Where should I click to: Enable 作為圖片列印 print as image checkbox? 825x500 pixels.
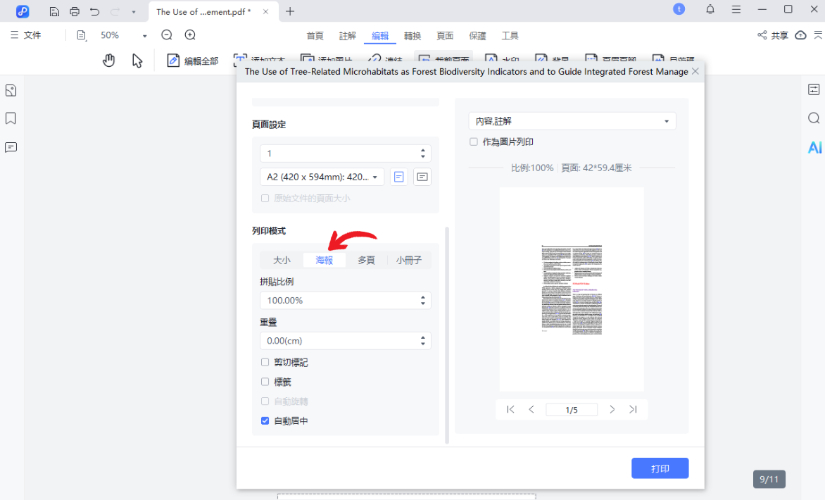point(474,142)
